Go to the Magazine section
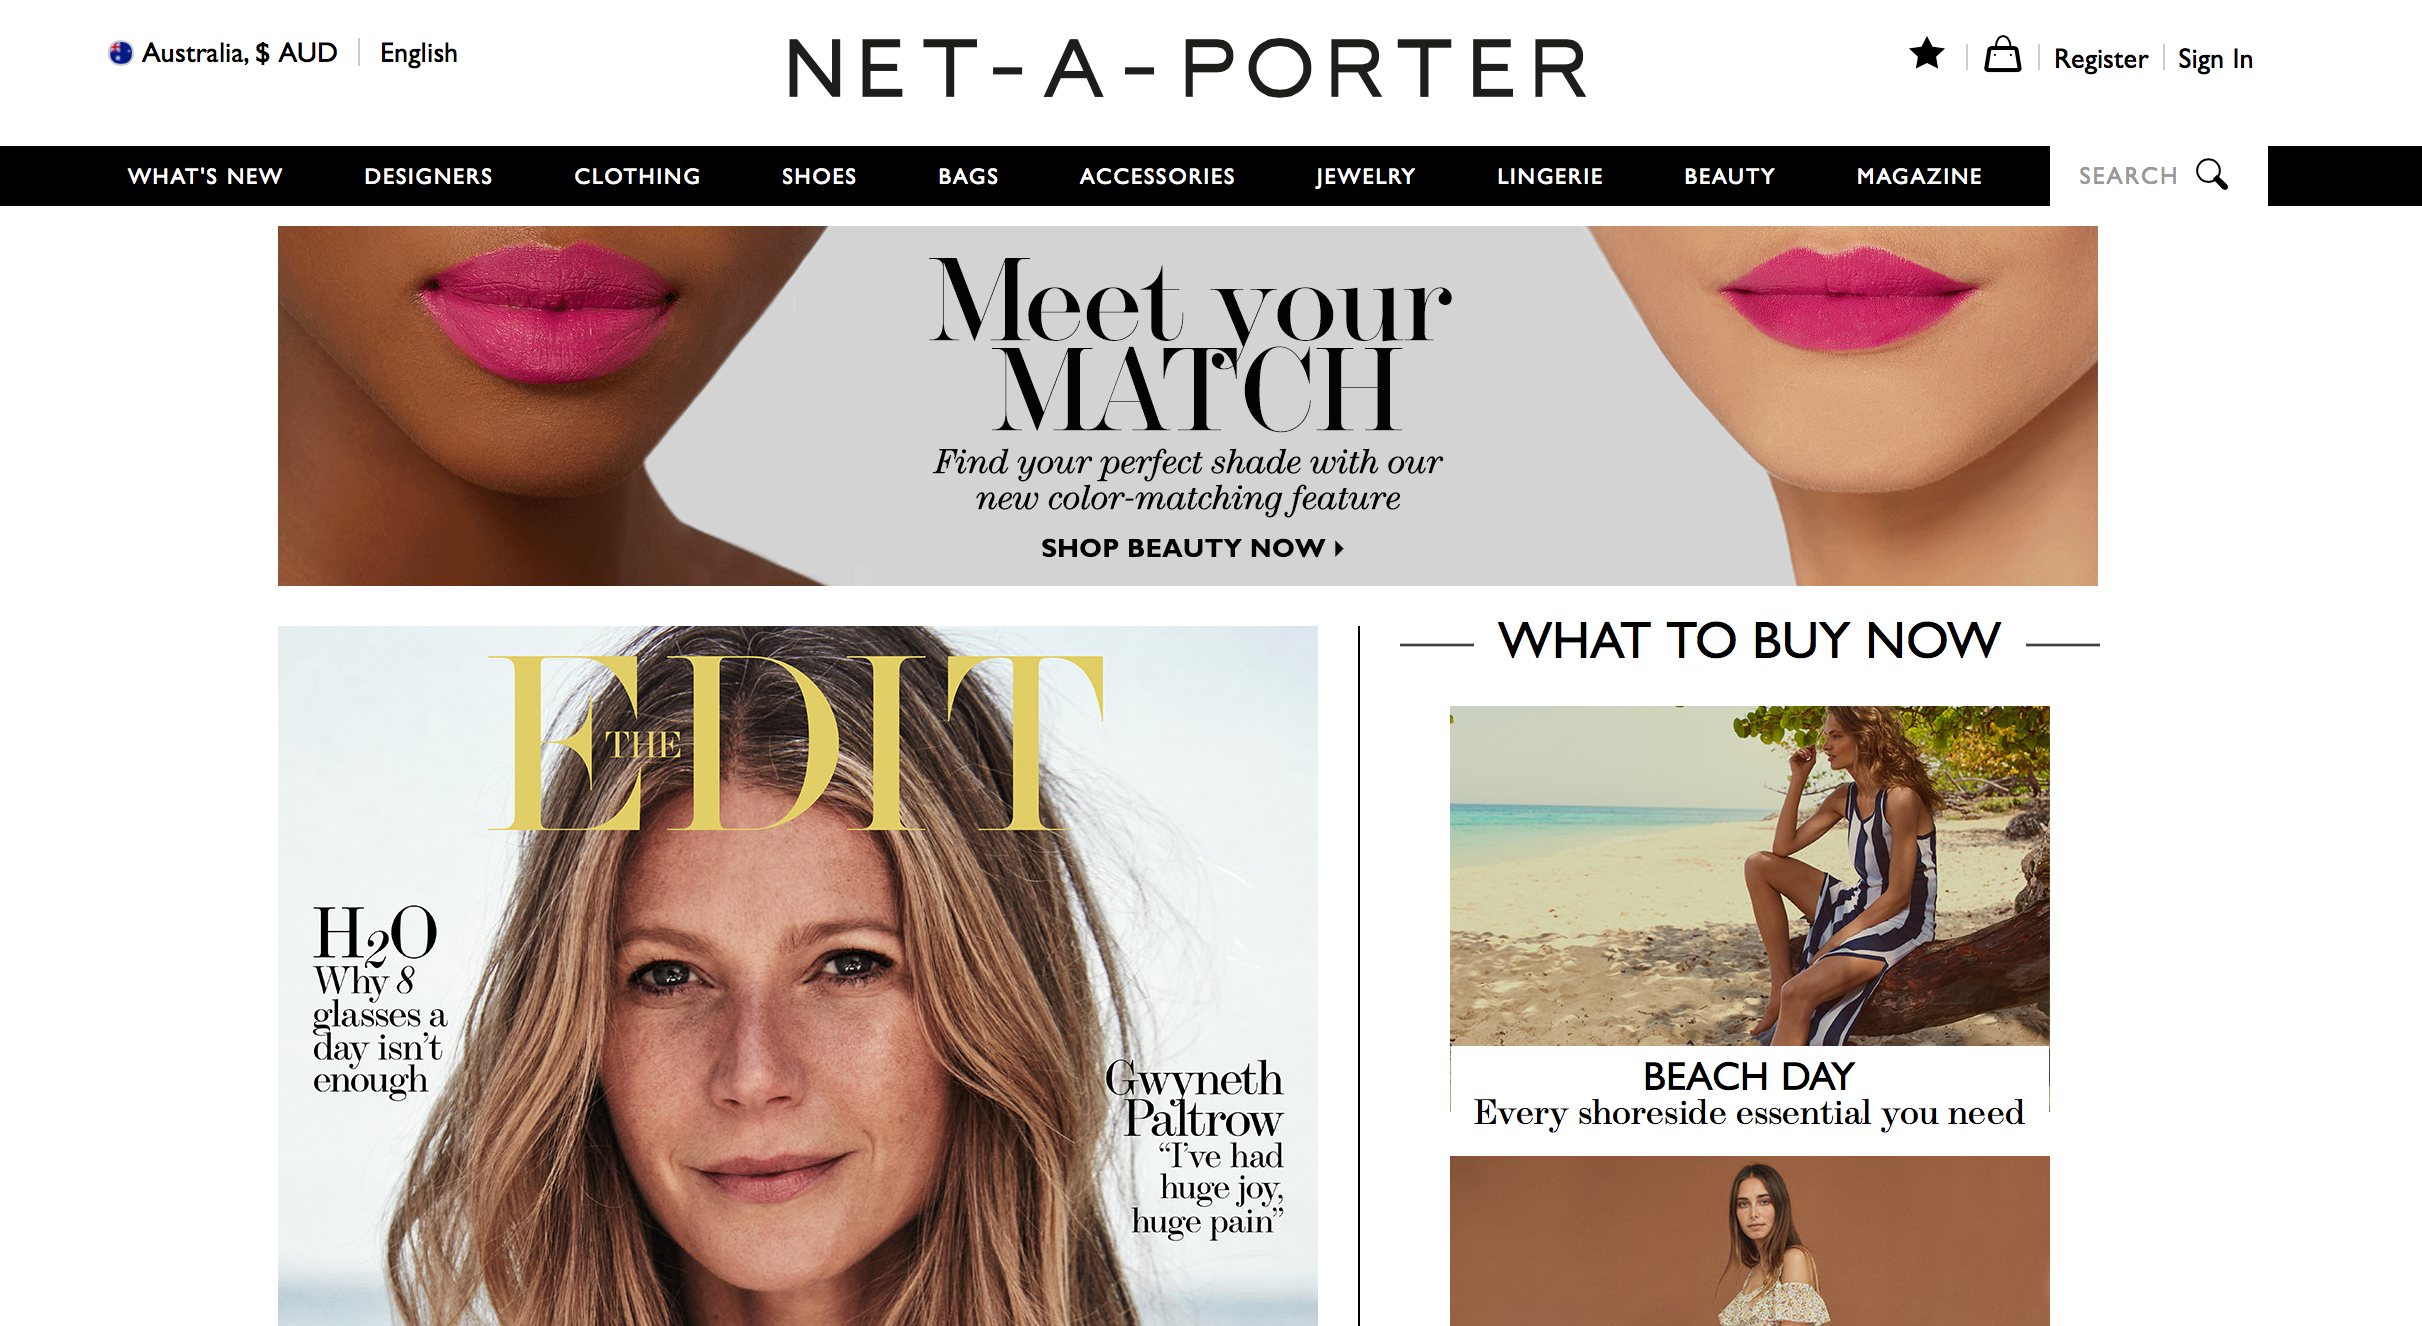2422x1326 pixels. click(1919, 176)
